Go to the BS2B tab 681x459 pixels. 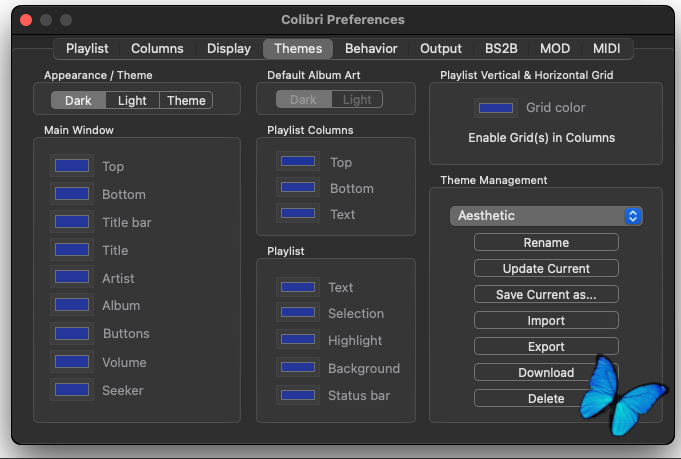click(501, 48)
